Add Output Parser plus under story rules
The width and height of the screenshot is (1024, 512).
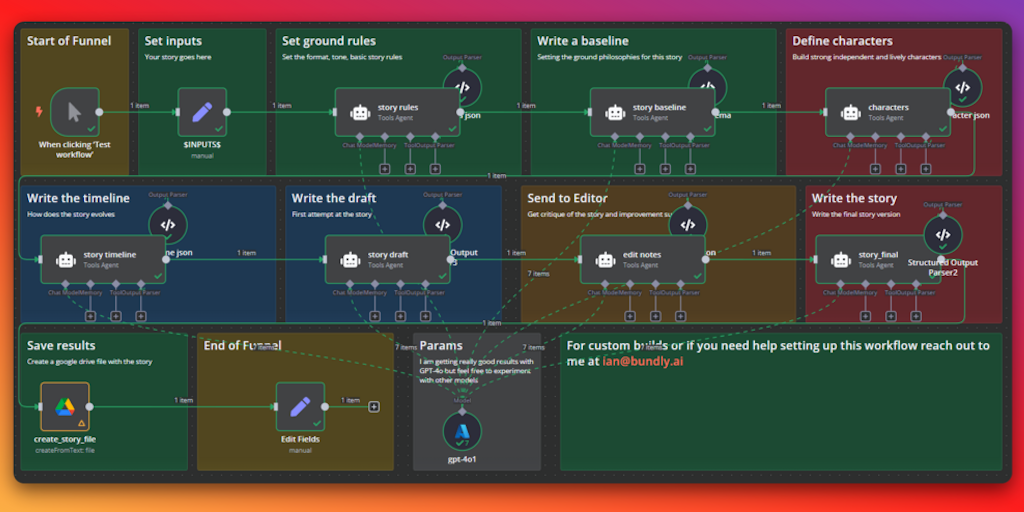tap(435, 168)
